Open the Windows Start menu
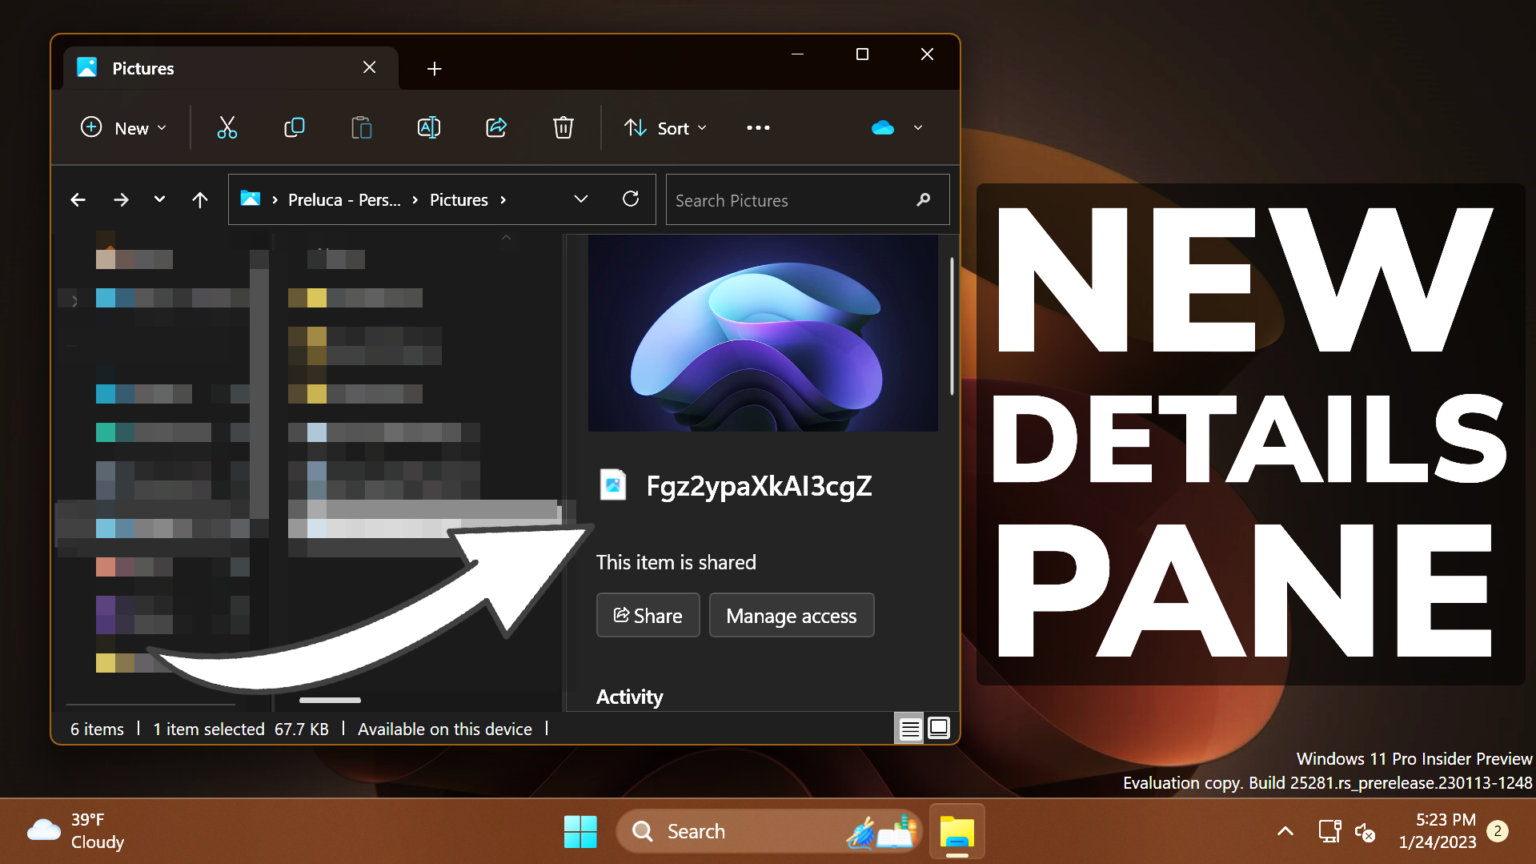The width and height of the screenshot is (1536, 864). [580, 830]
